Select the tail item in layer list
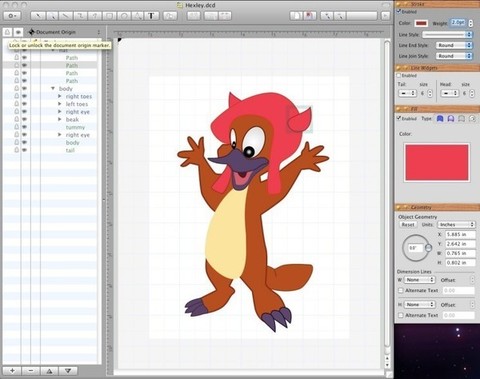480x379 pixels. (x=70, y=150)
